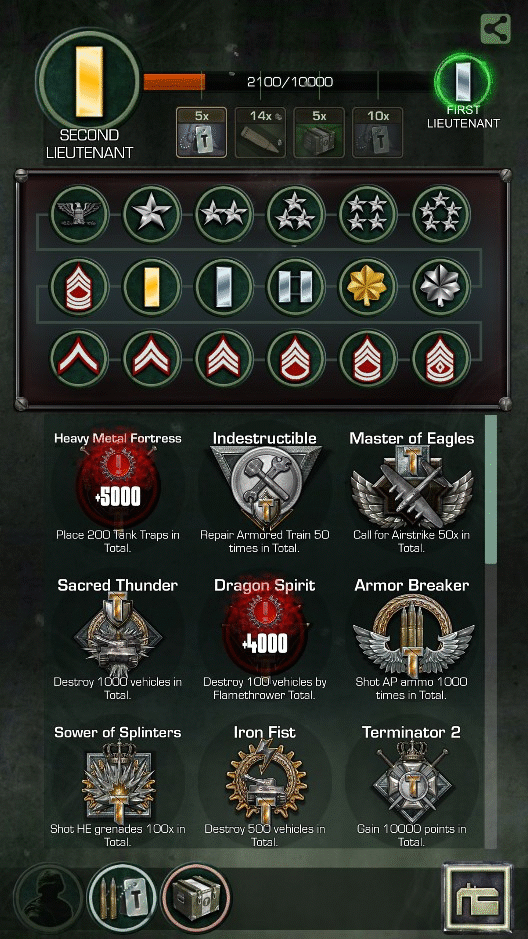Tap the First Lieutenant next rank badge
The width and height of the screenshot is (528, 939).
(464, 81)
